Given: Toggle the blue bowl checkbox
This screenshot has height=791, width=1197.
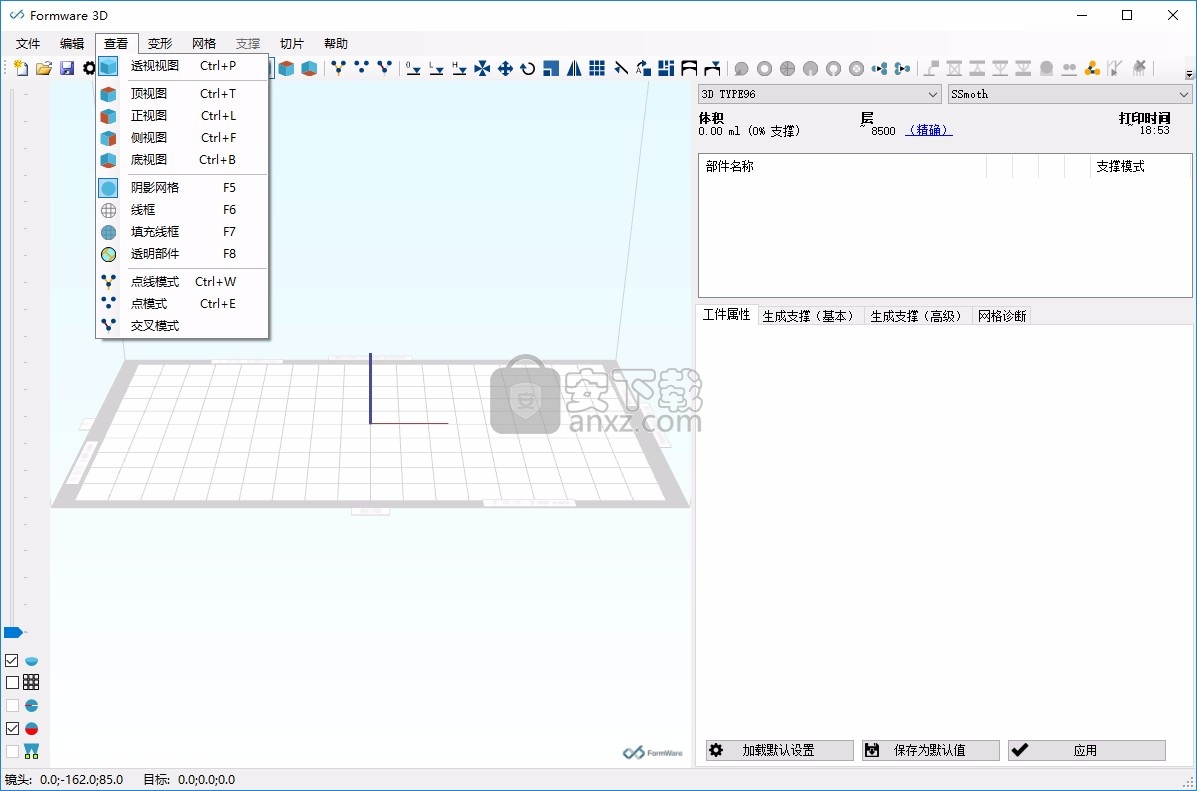Looking at the screenshot, I should pos(12,660).
